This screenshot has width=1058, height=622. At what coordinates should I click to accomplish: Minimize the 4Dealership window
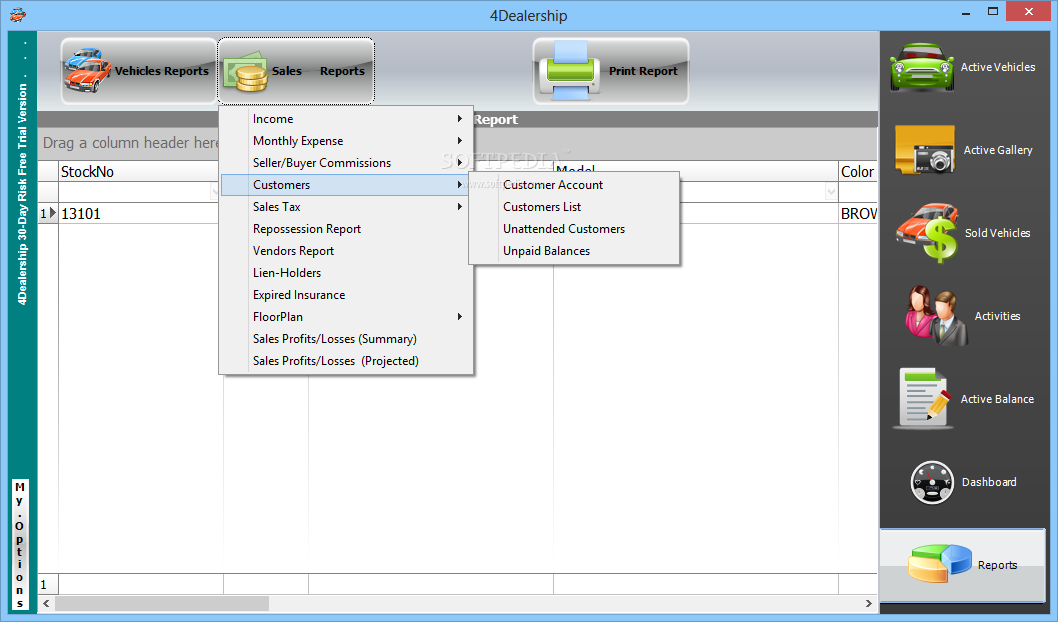[x=966, y=13]
